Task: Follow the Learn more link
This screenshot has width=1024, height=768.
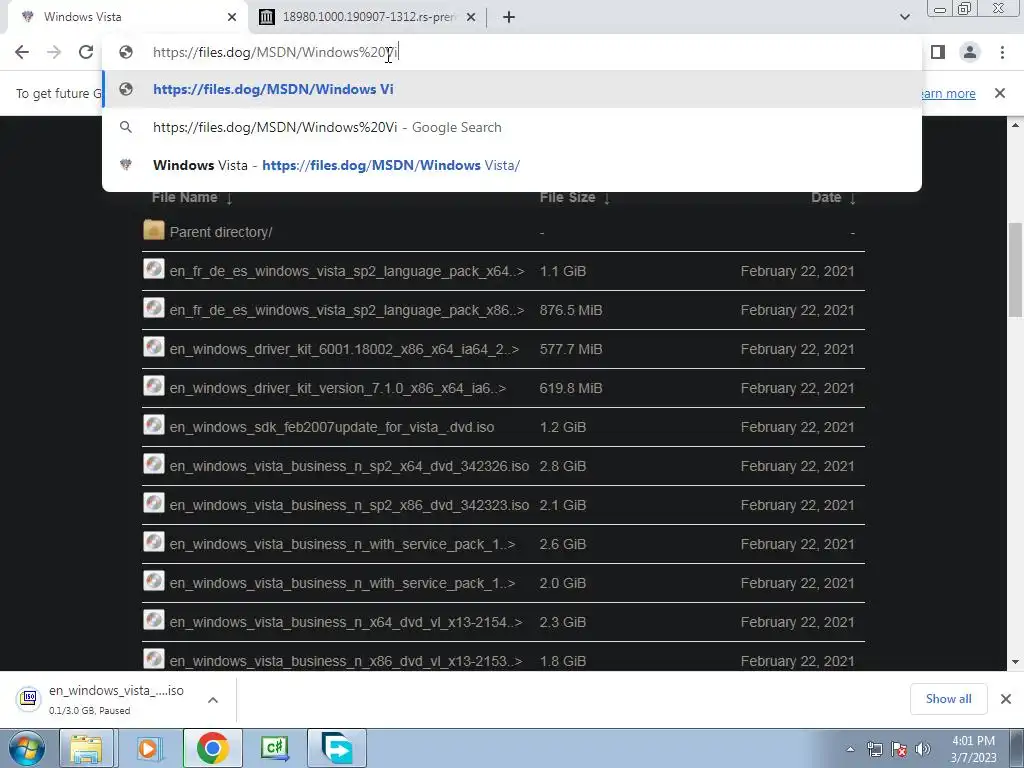Action: tap(948, 93)
